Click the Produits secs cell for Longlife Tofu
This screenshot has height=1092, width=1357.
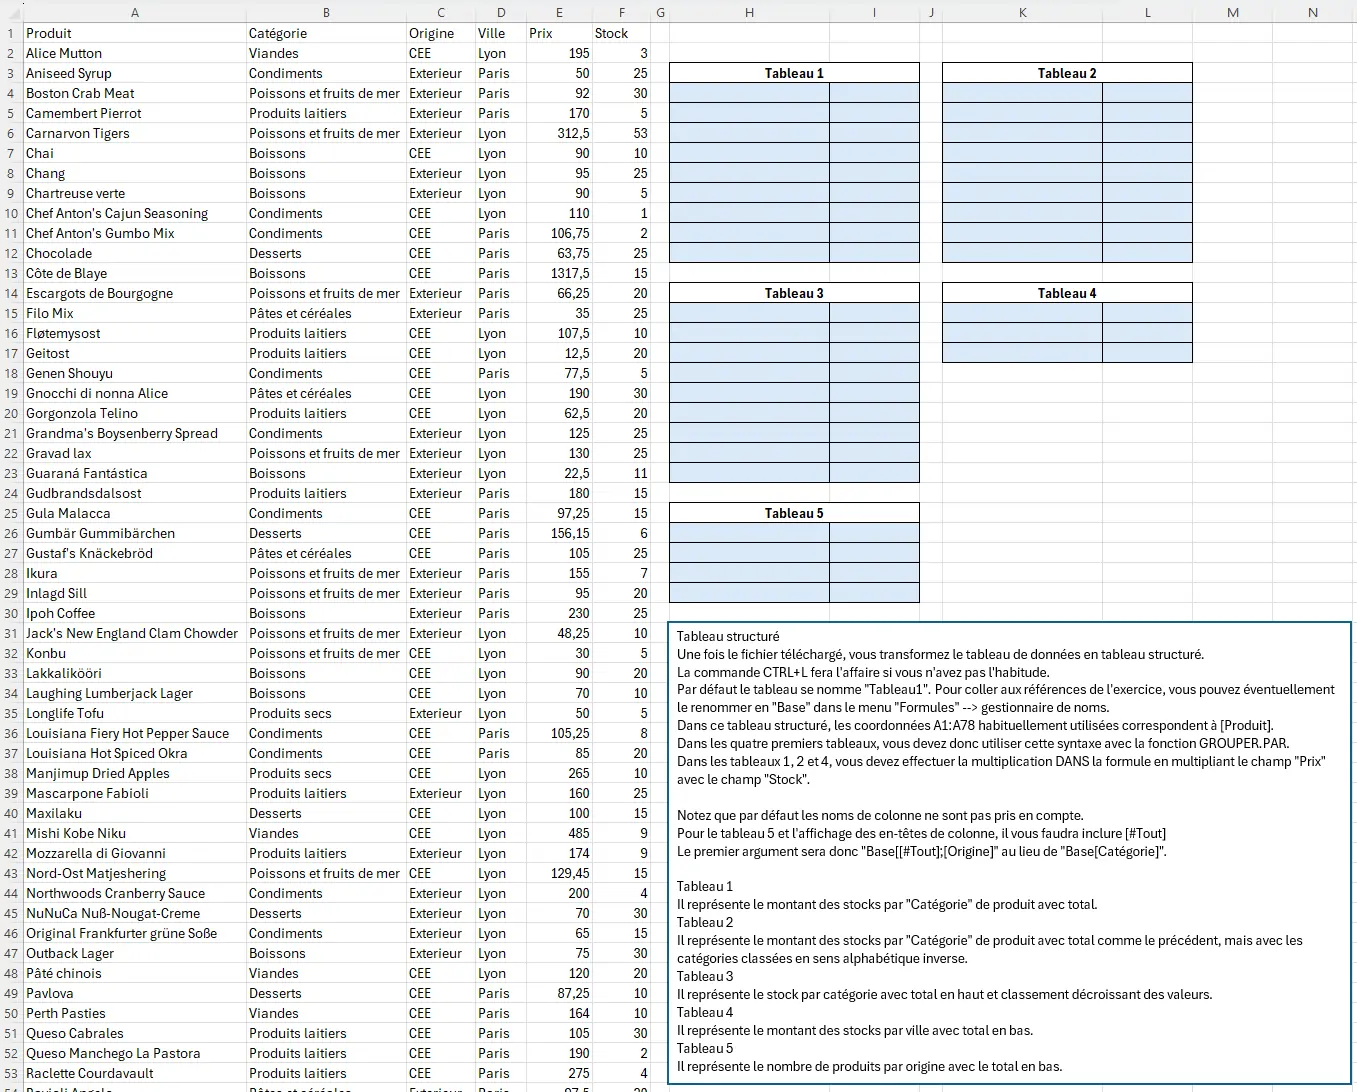tap(326, 713)
